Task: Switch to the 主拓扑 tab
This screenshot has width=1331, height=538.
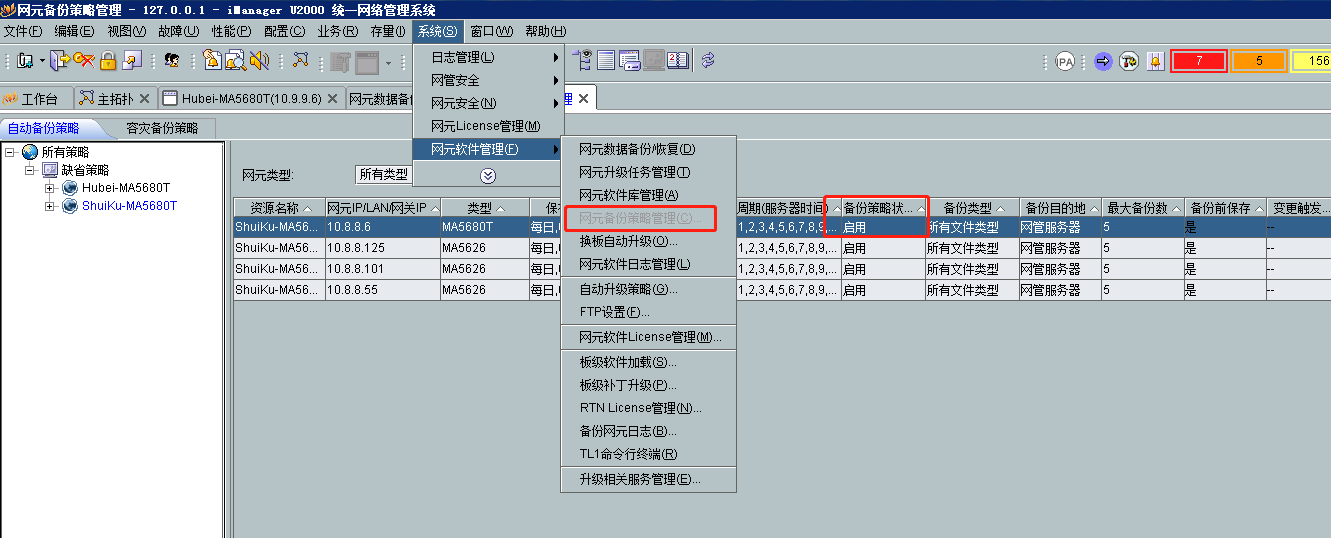Action: [115, 99]
